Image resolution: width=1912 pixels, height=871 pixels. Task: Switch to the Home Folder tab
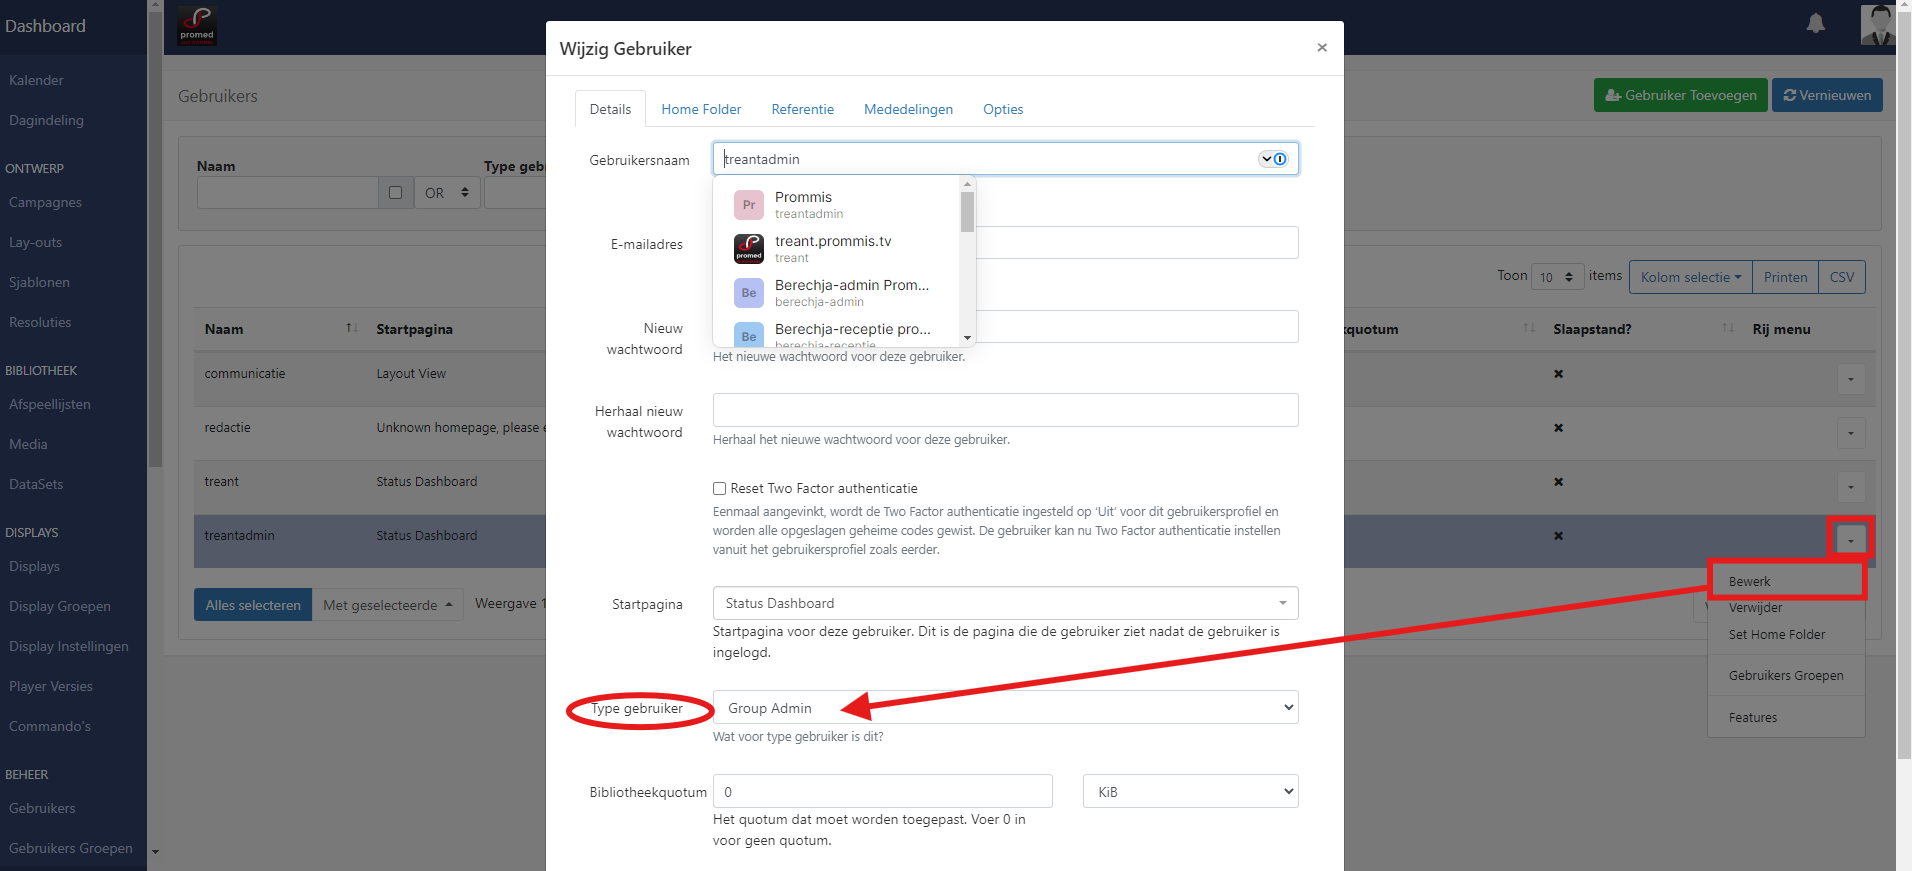[701, 109]
